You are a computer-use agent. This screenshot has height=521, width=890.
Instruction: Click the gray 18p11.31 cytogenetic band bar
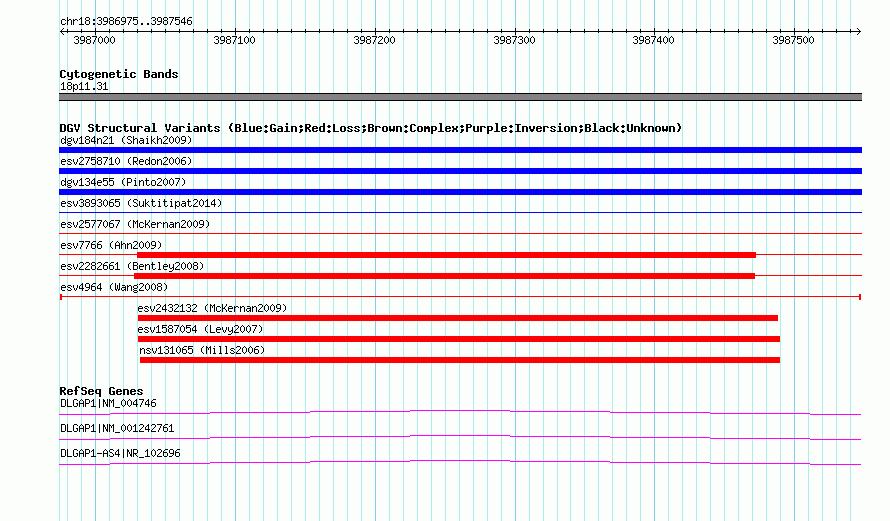point(460,97)
